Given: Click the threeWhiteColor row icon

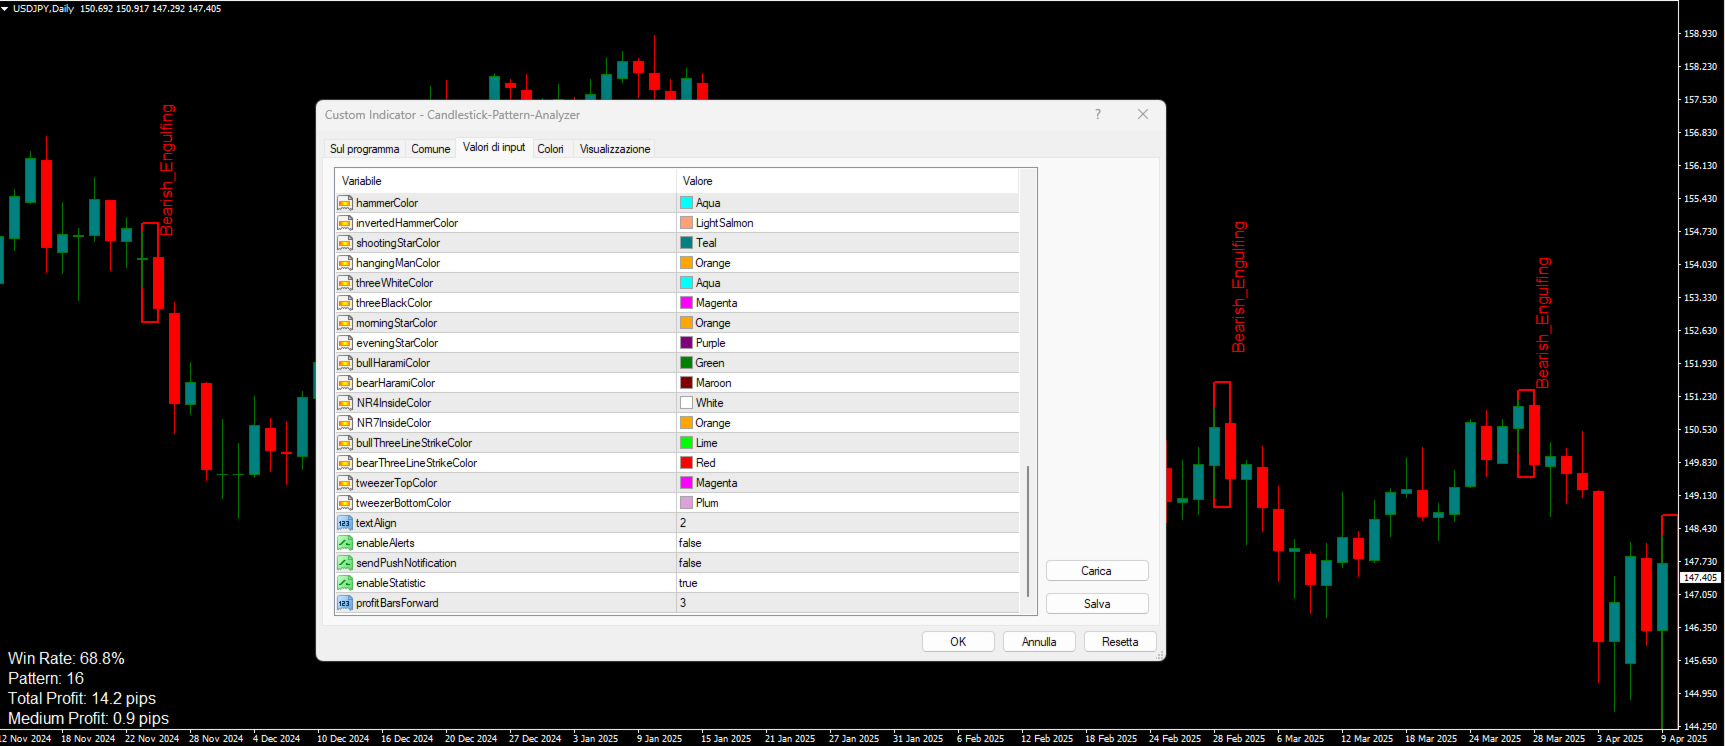Looking at the screenshot, I should 344,283.
